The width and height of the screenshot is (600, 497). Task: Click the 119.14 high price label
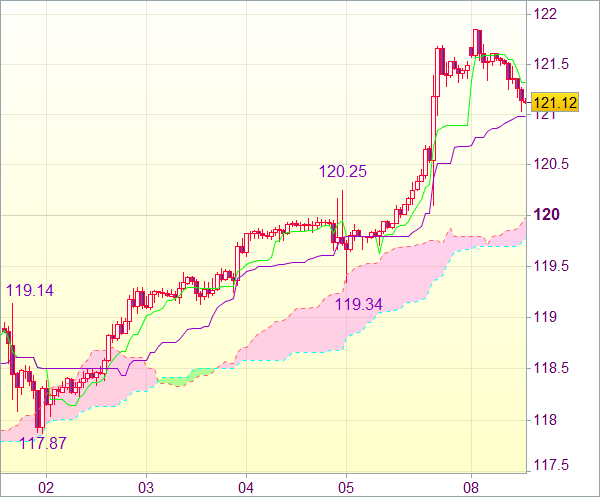coord(30,291)
